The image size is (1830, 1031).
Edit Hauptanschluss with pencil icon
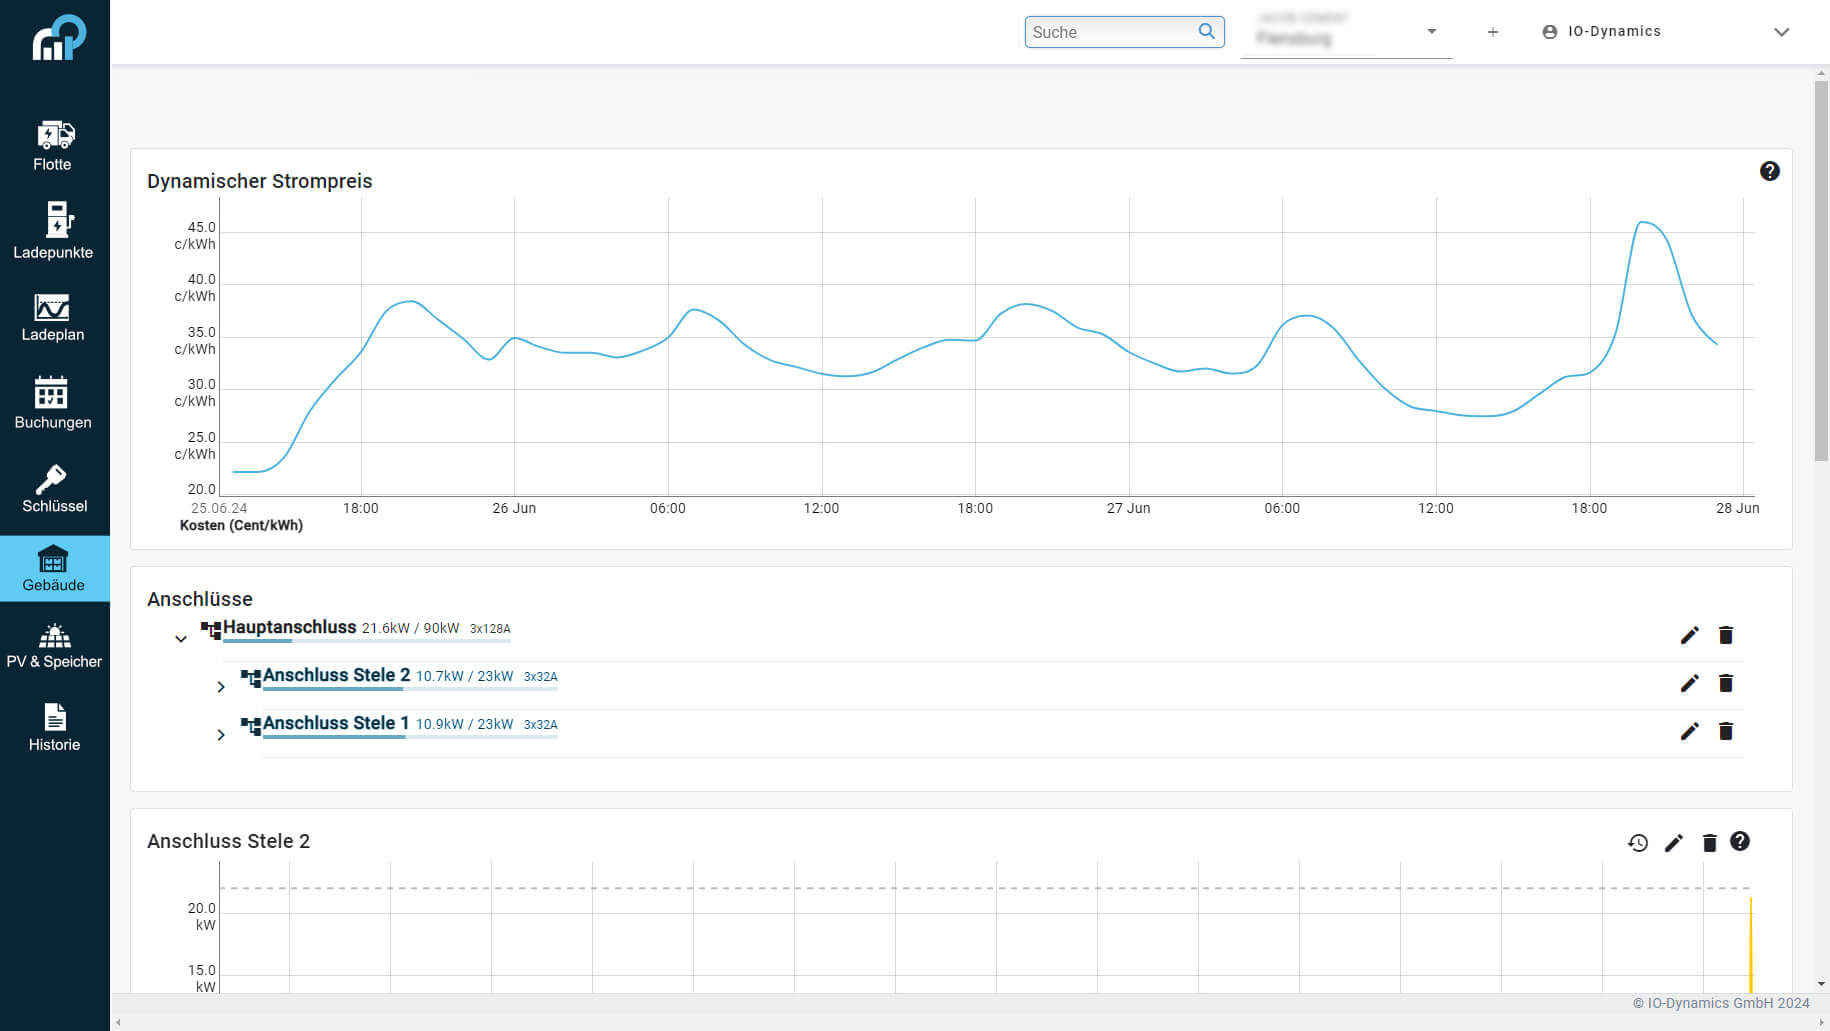[x=1689, y=635]
